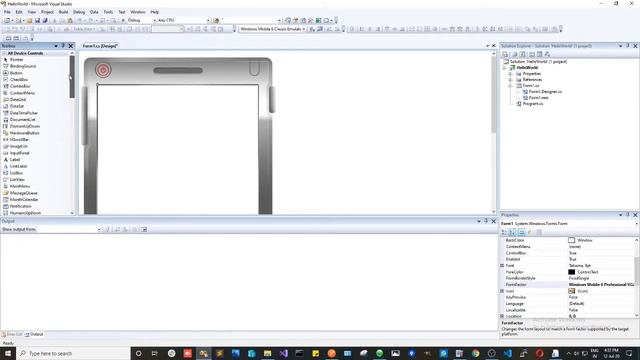This screenshot has height=360, width=640.
Task: Click the Categorized icon in the Properties panel
Action: click(x=504, y=232)
